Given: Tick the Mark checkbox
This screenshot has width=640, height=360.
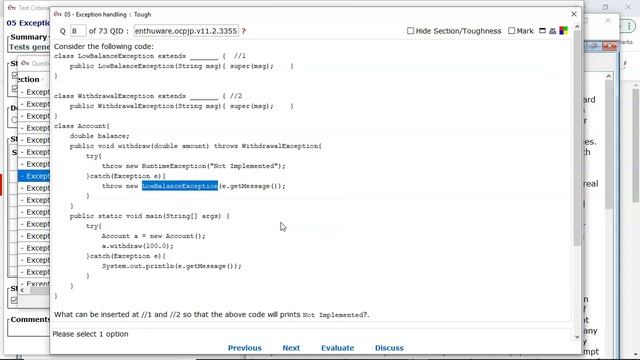Looking at the screenshot, I should pos(511,31).
